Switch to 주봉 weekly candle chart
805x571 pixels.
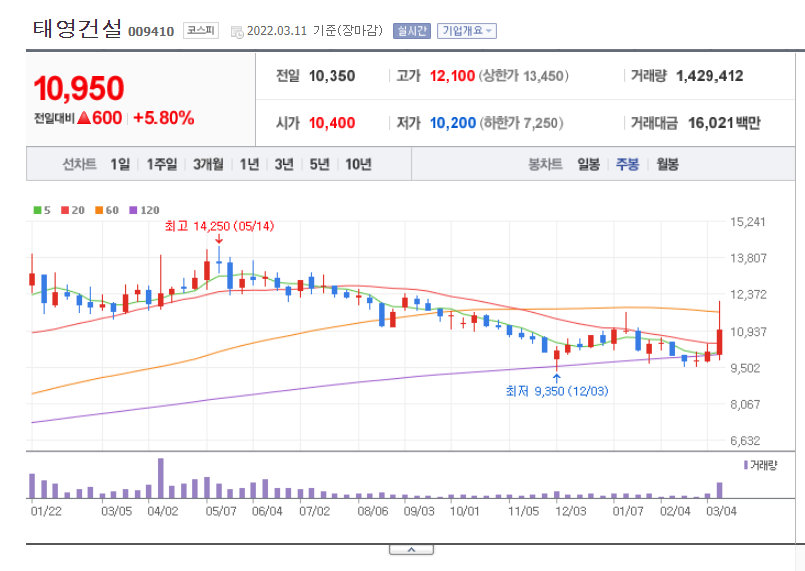coord(627,164)
